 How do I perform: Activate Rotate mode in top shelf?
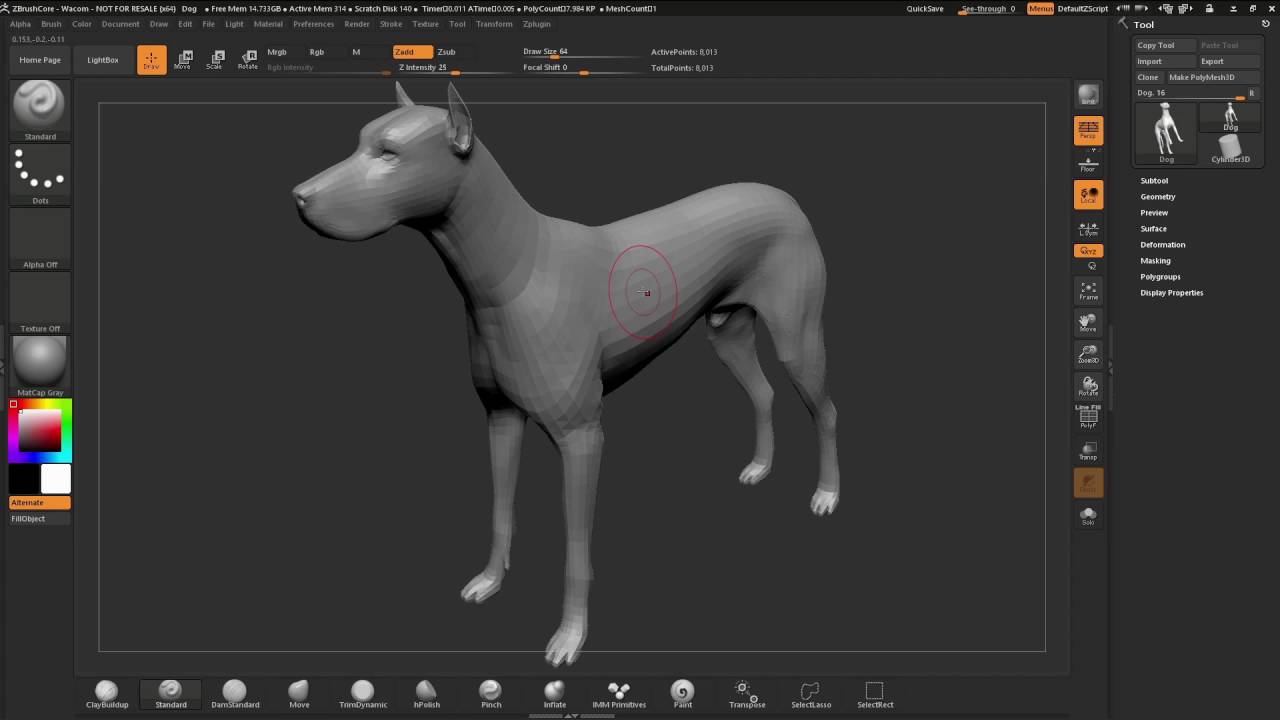(247, 60)
